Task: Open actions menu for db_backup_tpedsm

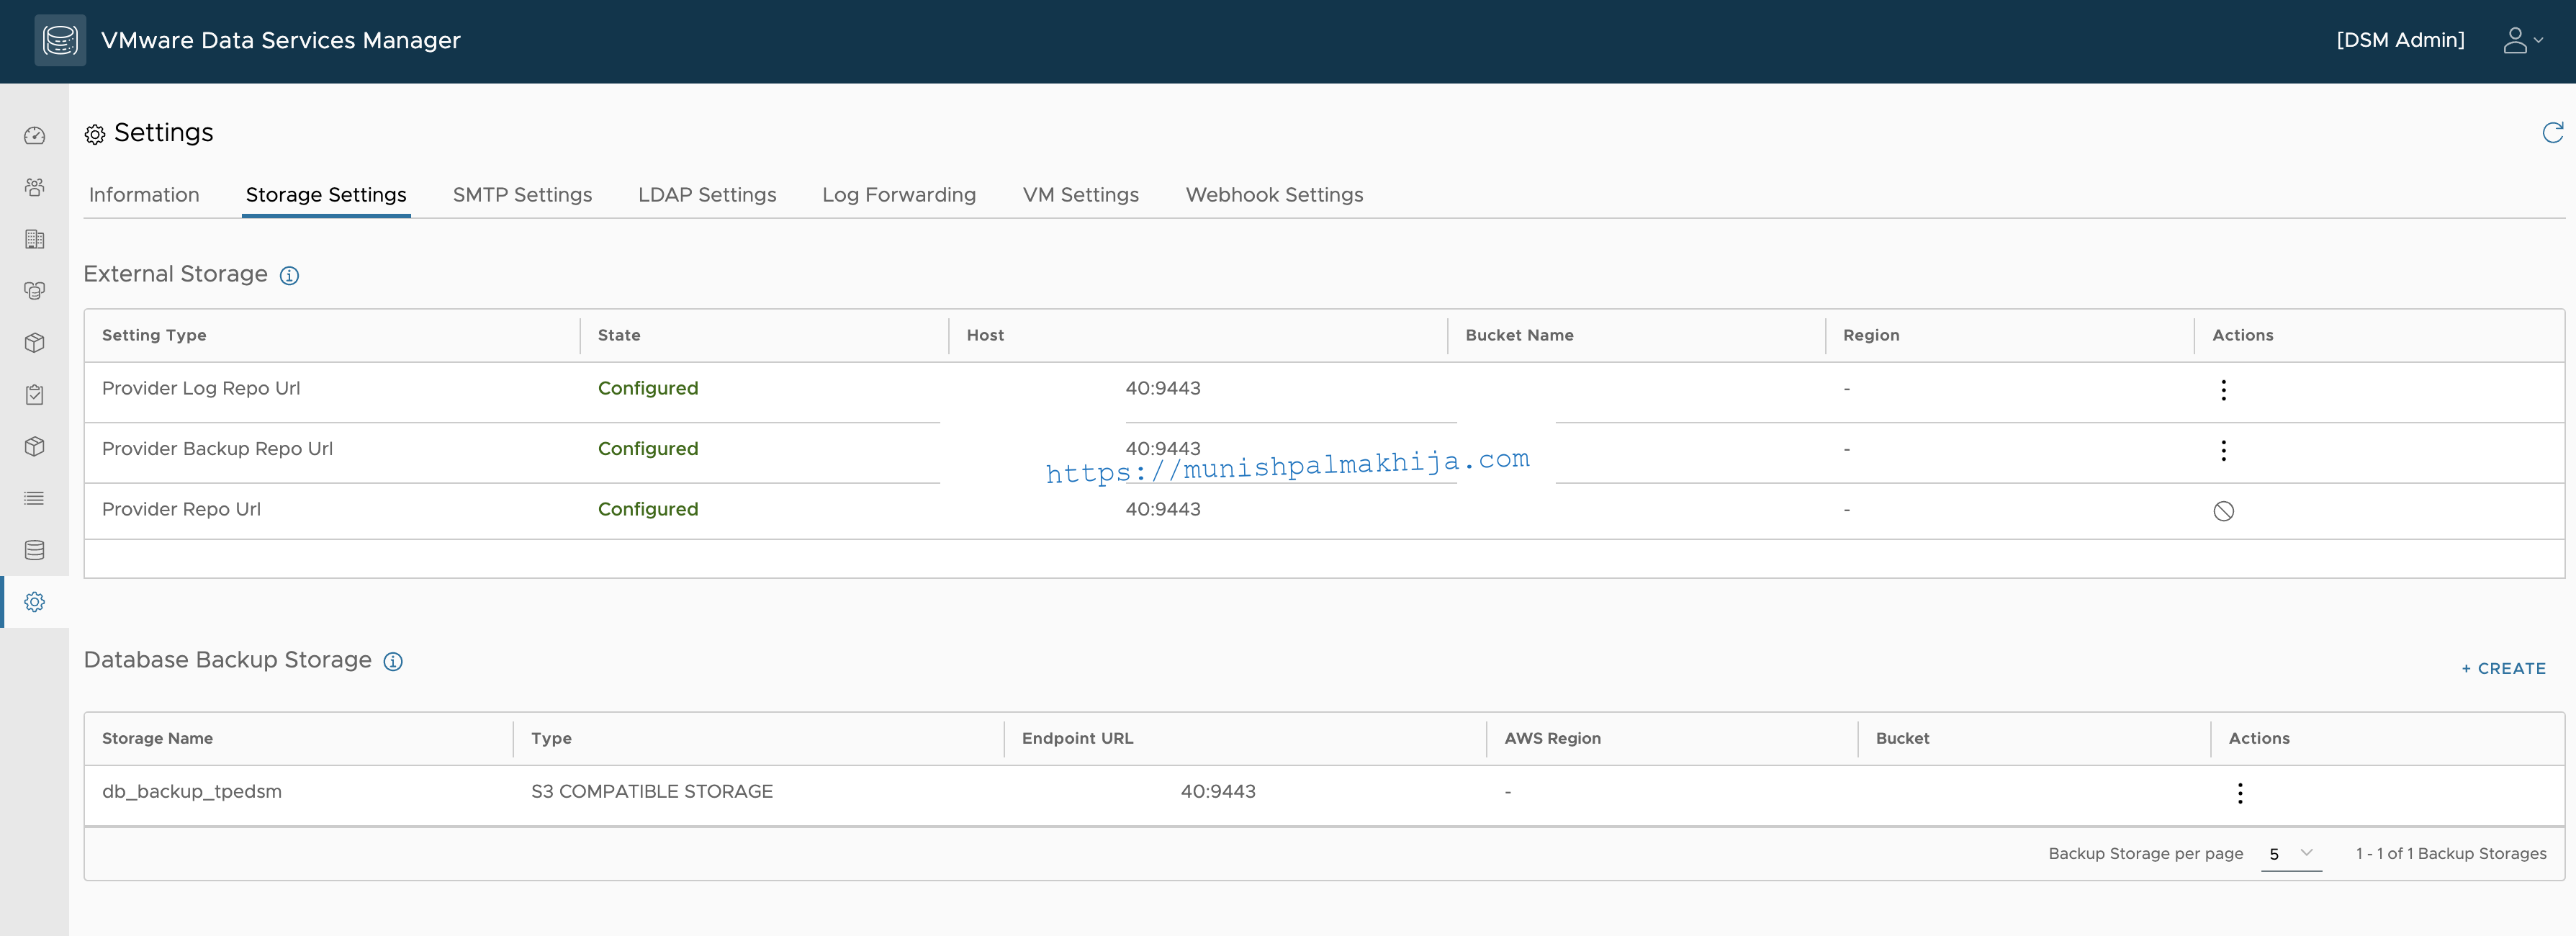Action: (2240, 793)
